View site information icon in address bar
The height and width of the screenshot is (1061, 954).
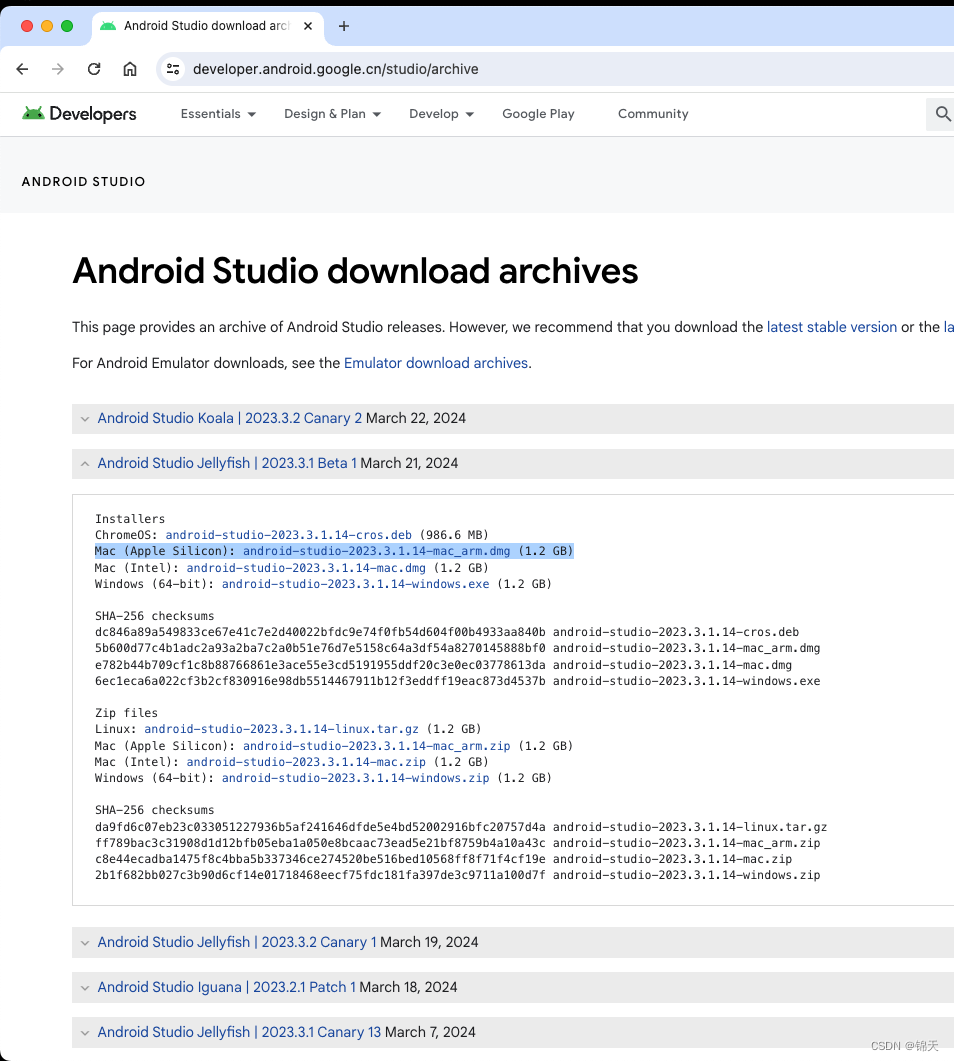point(173,69)
